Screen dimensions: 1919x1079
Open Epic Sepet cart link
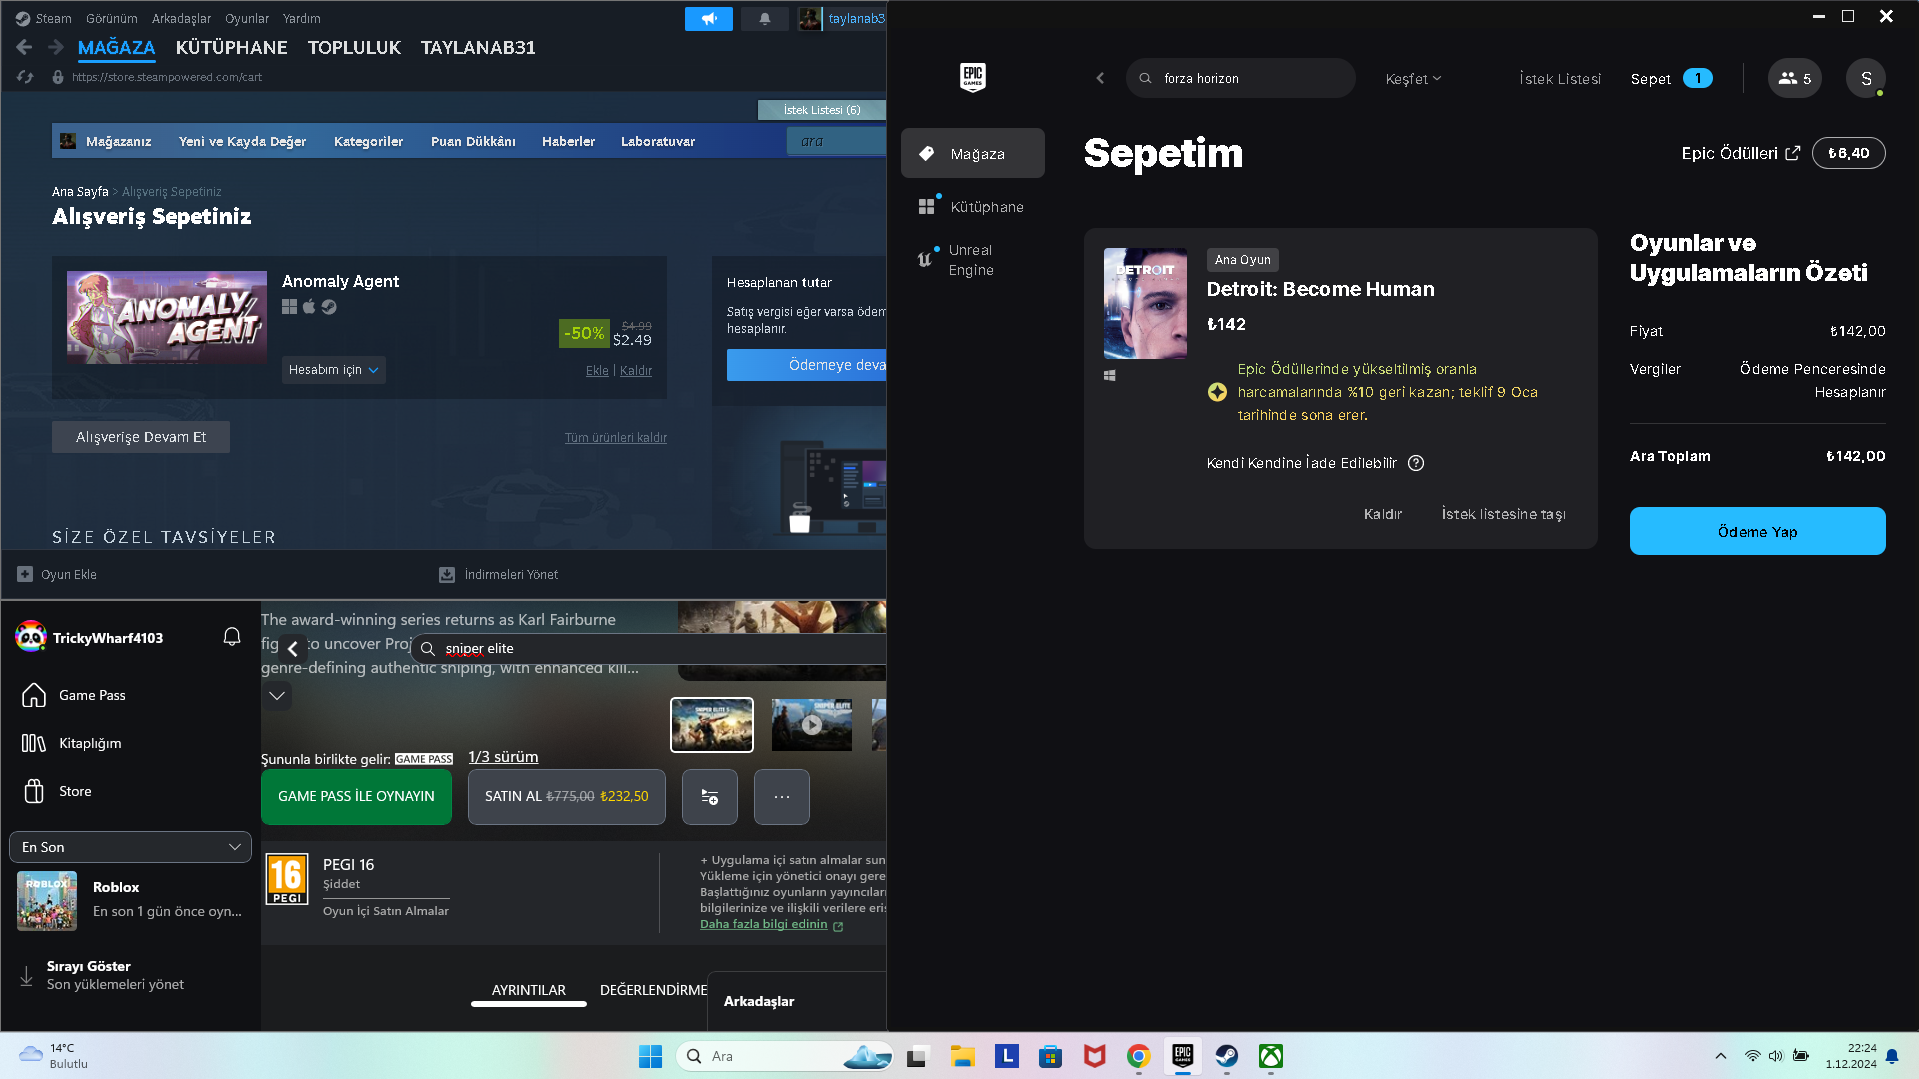coord(1671,79)
